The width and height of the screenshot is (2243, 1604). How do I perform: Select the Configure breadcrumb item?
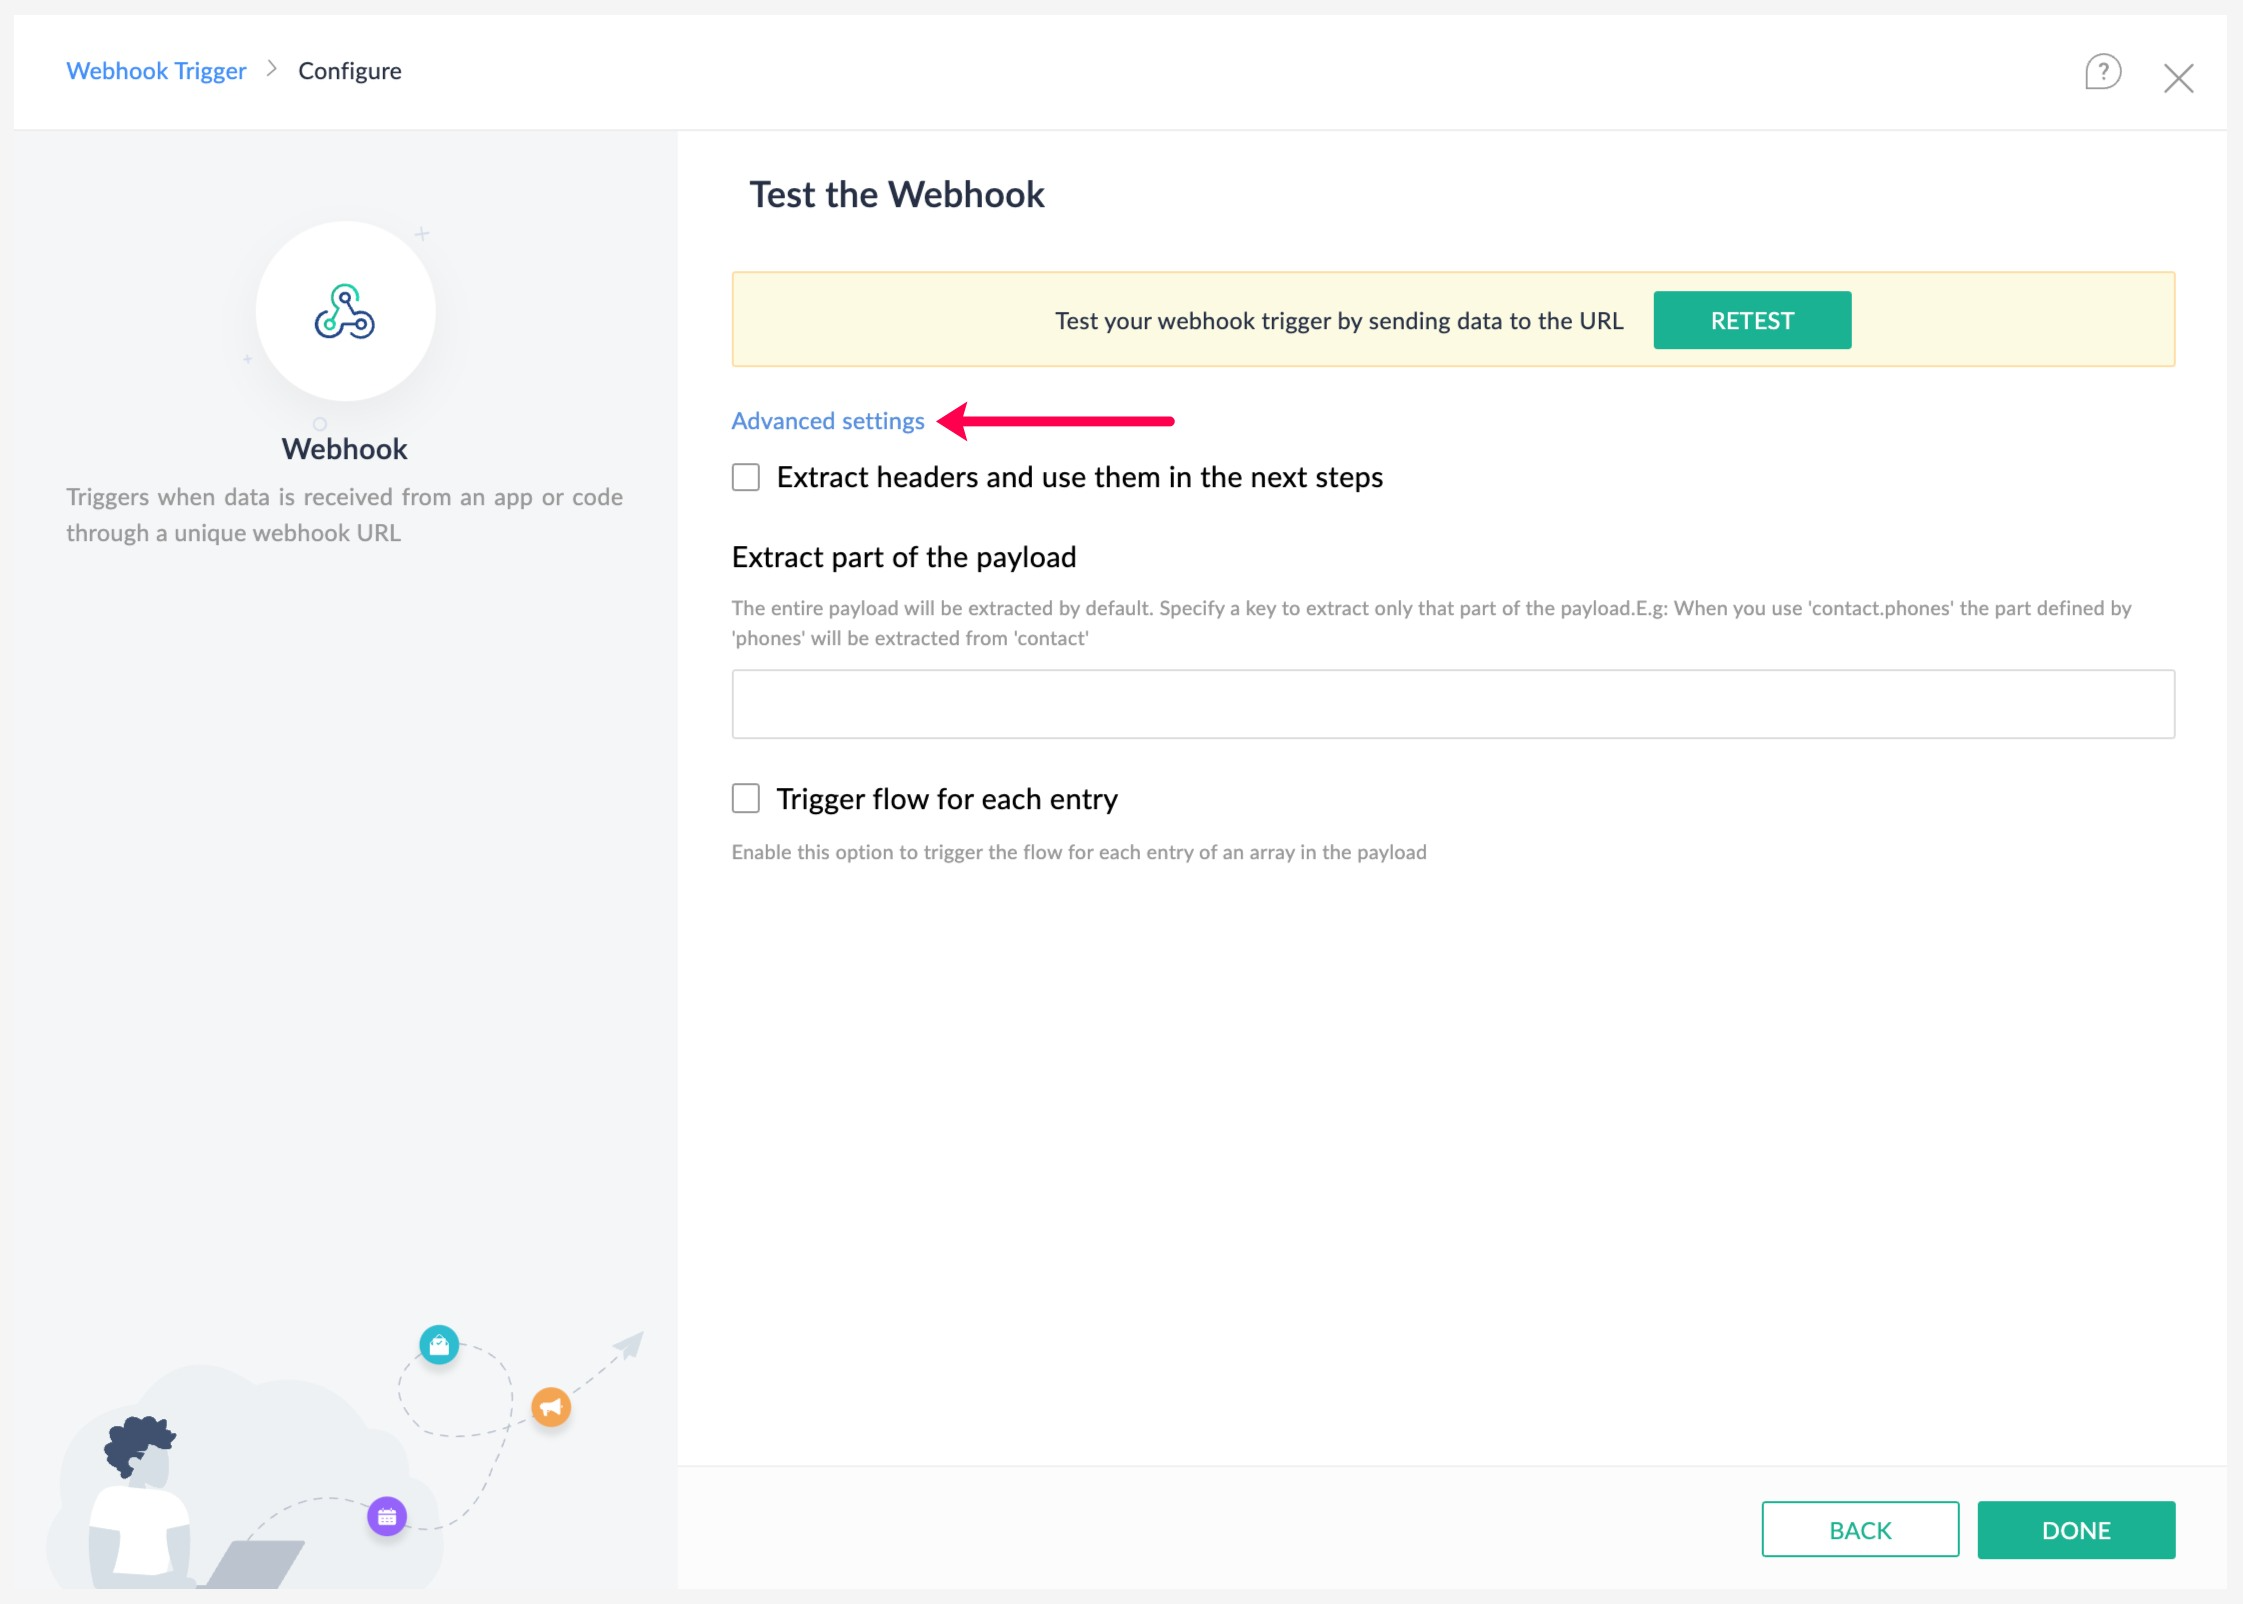click(350, 70)
